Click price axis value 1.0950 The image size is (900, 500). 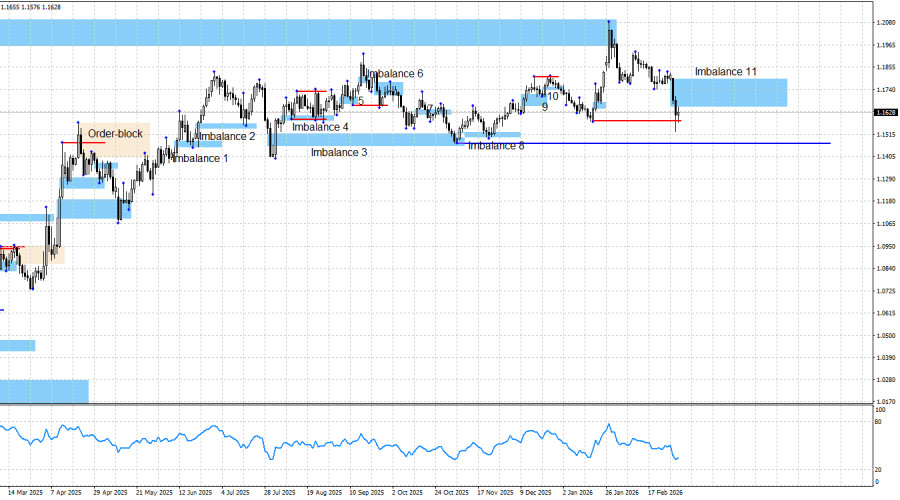(886, 246)
